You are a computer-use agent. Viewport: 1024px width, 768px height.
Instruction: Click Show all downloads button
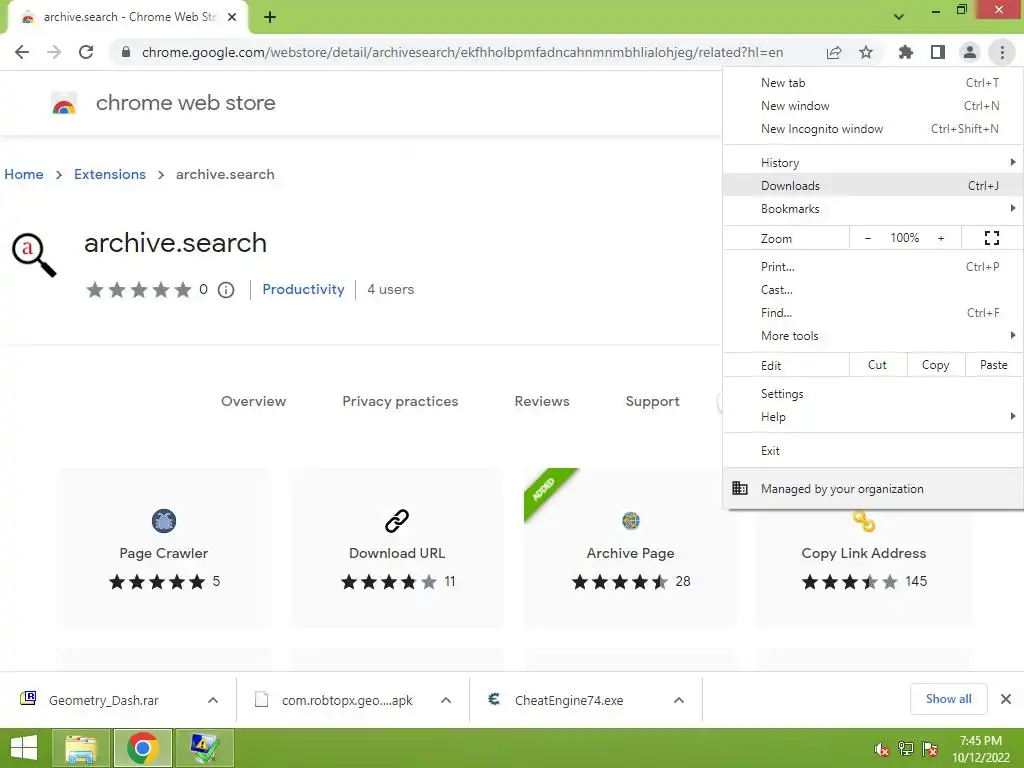click(948, 699)
